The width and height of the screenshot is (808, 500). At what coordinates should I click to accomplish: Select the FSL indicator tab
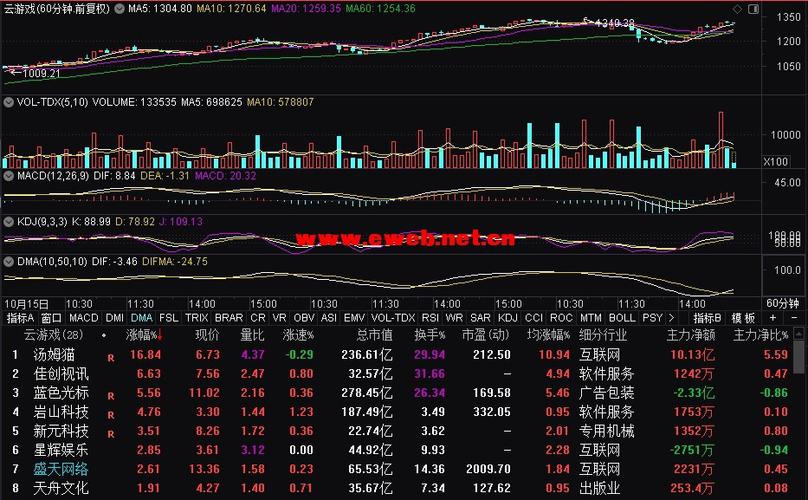[x=169, y=318]
